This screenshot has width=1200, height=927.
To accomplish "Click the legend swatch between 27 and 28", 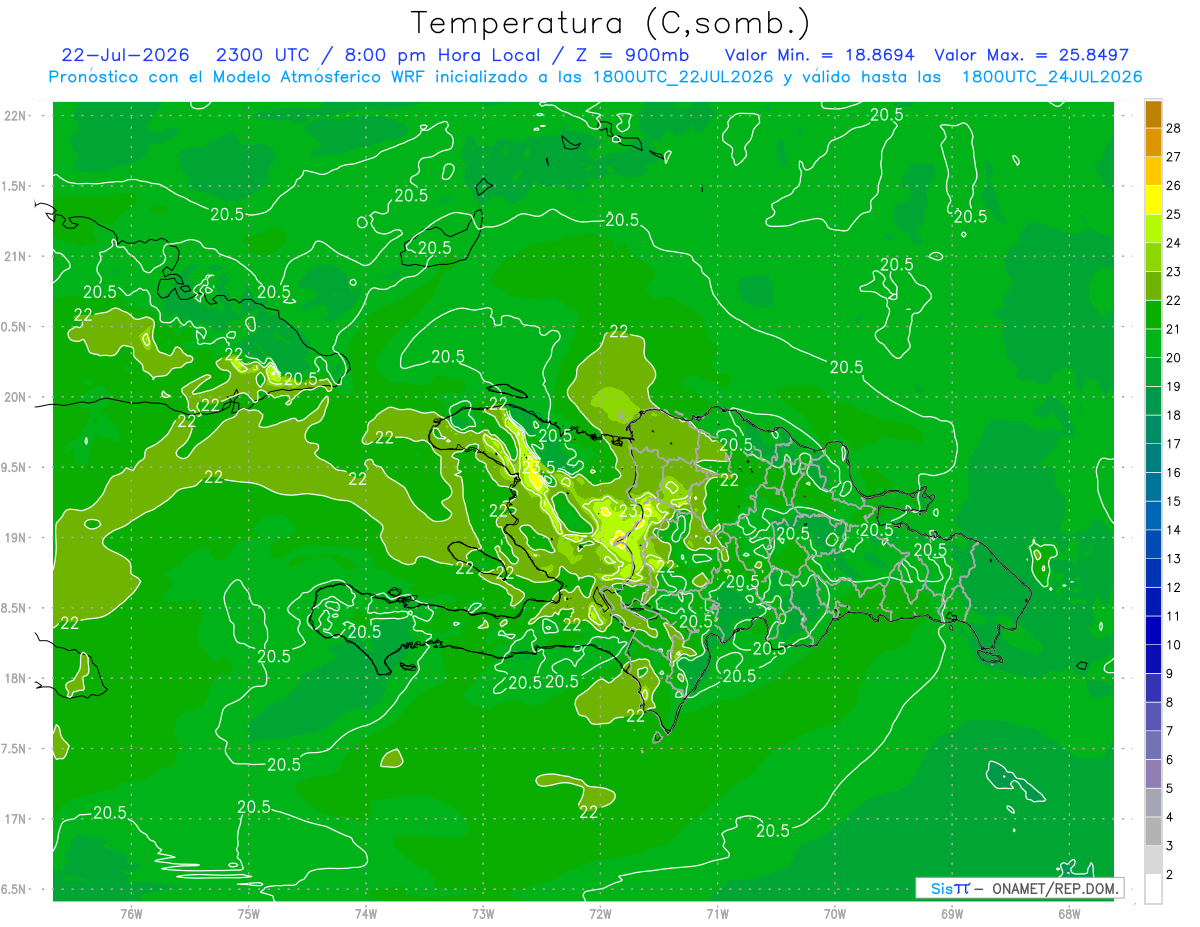I will click(1153, 142).
